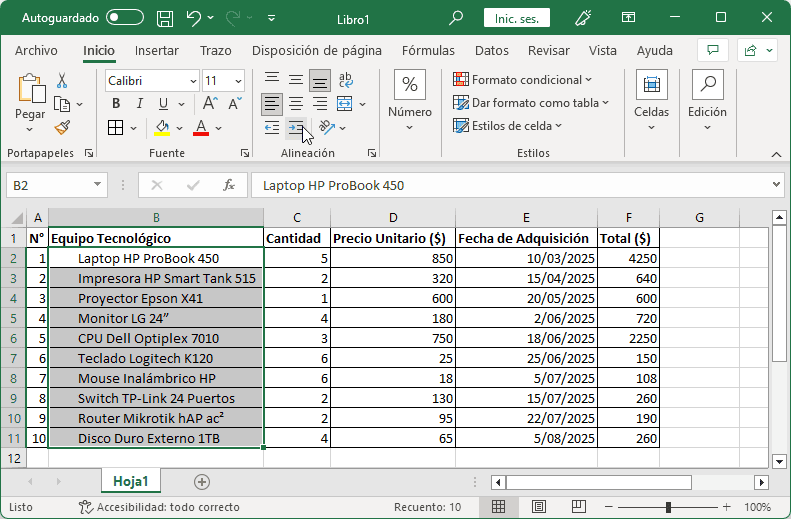Click the increase indent icon
Screen dimensions: 791x519
(x=296, y=127)
